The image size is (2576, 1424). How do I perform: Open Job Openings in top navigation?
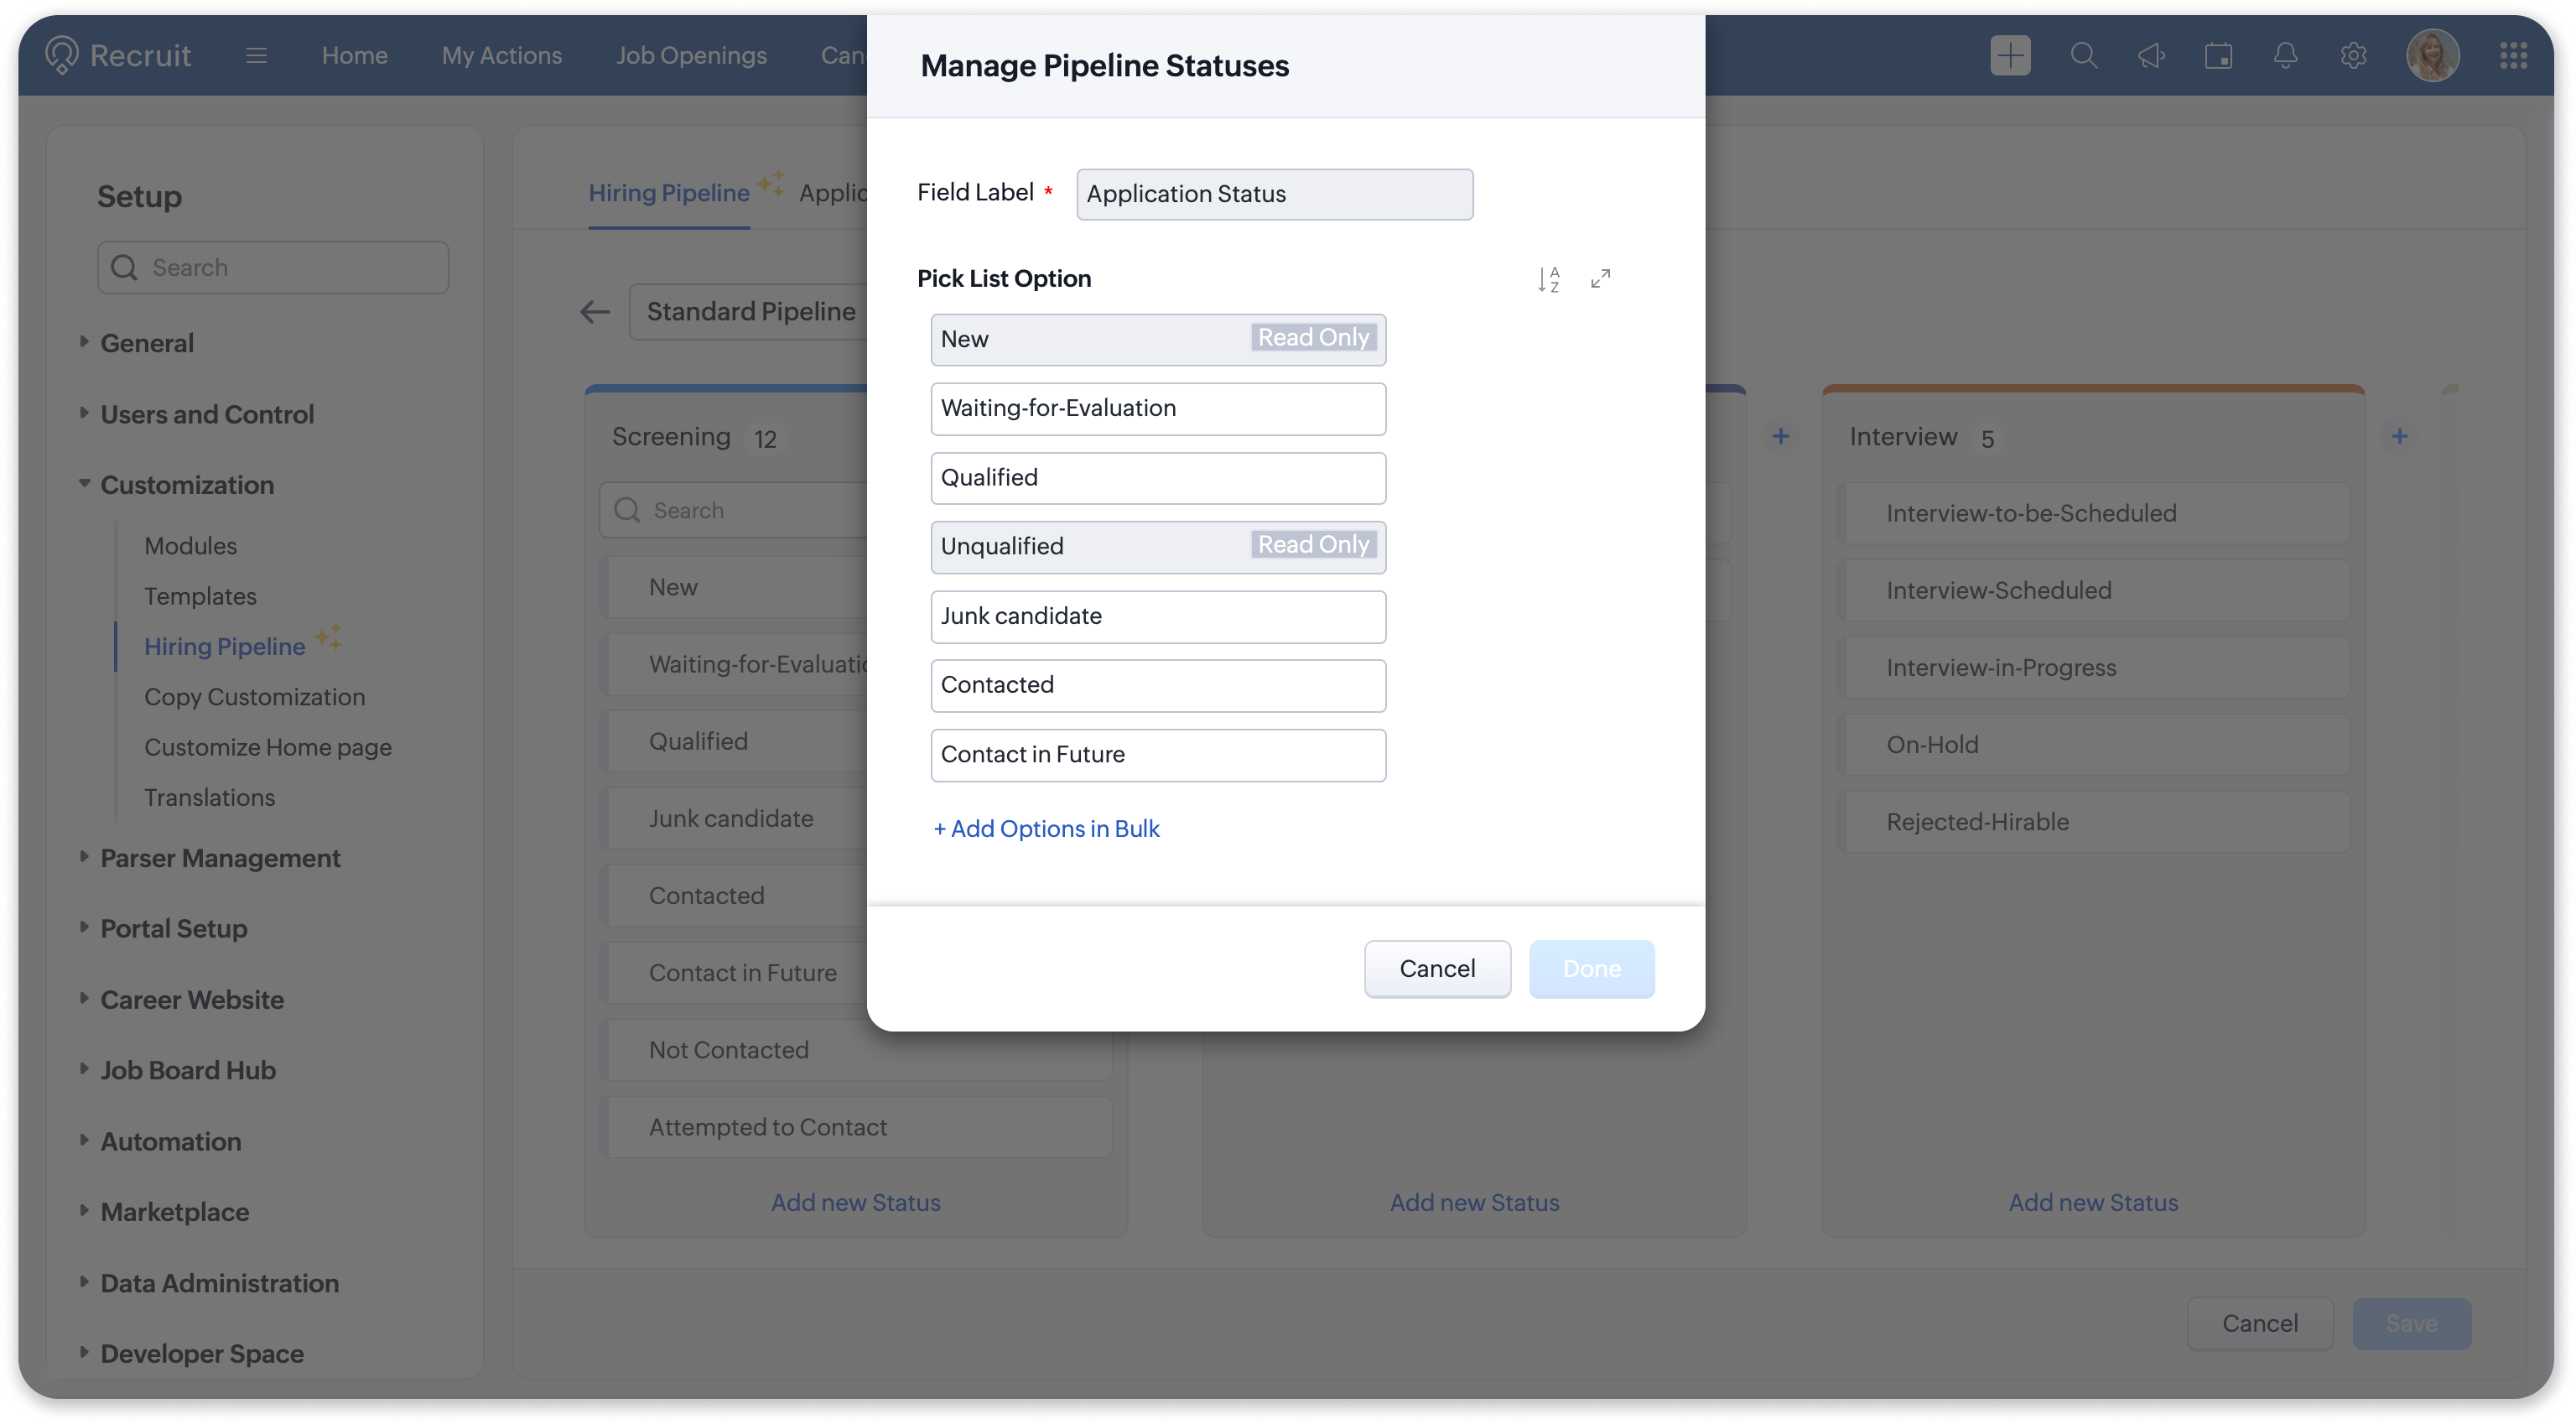coord(691,55)
